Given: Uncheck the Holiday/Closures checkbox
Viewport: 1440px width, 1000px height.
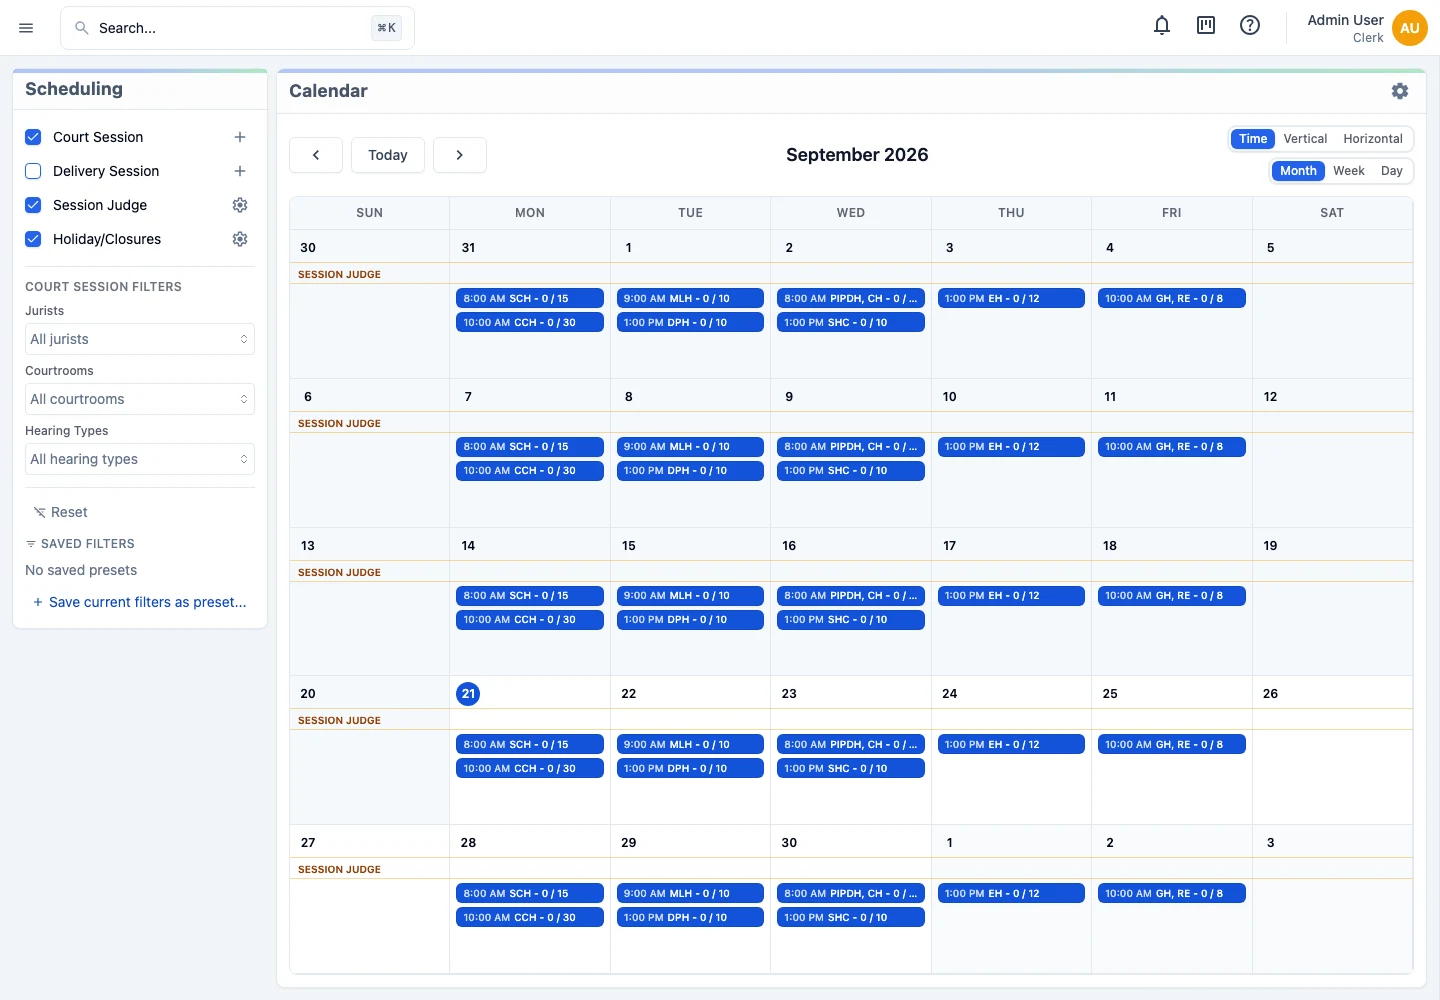Looking at the screenshot, I should pos(33,239).
